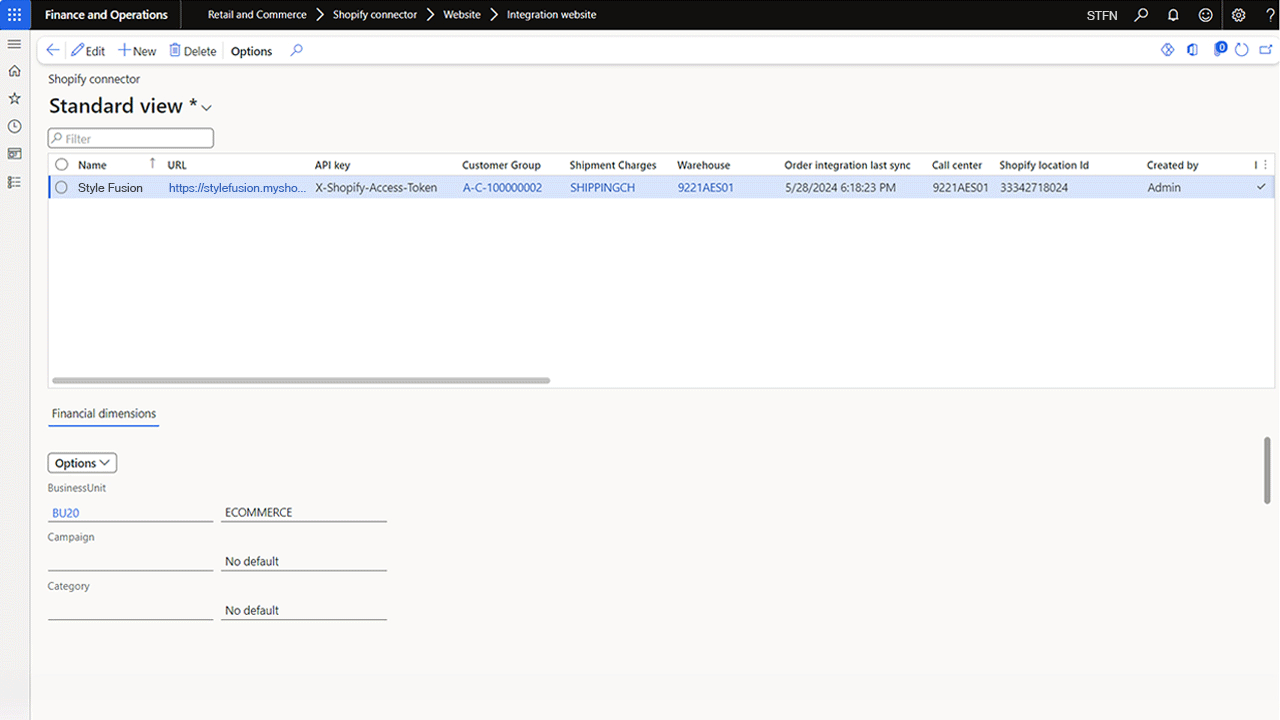
Task: Click the API key column header
Action: (332, 165)
